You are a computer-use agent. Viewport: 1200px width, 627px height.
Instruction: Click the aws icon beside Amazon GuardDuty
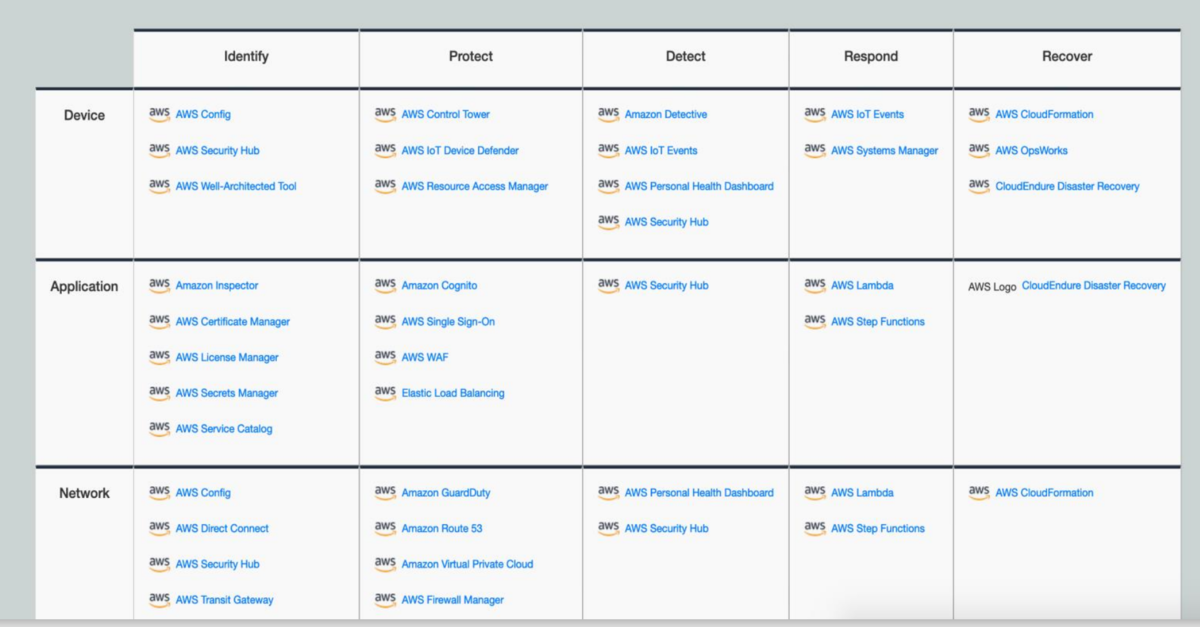point(385,492)
